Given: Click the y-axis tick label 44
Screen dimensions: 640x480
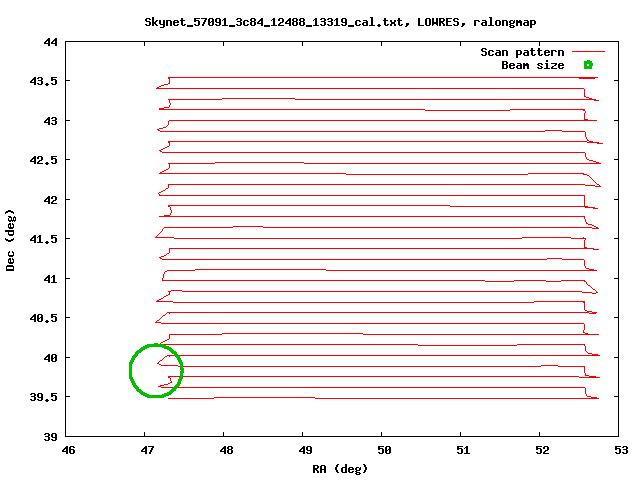Looking at the screenshot, I should [x=51, y=42].
